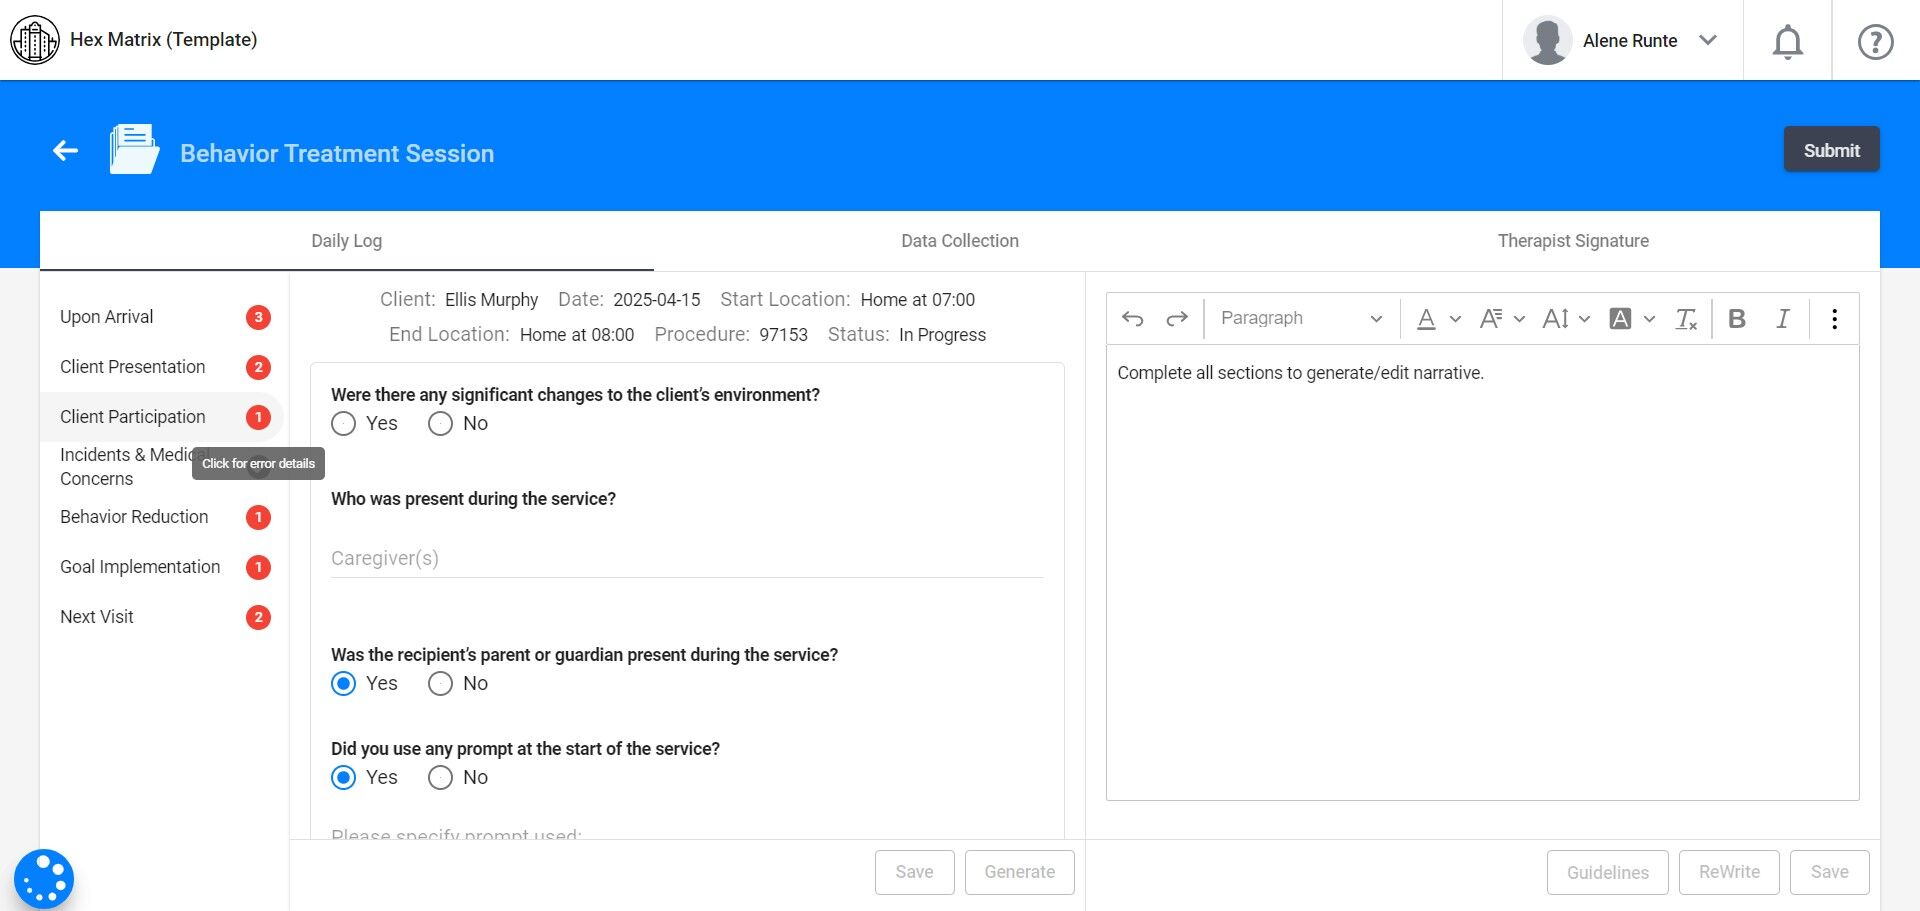1920x911 pixels.
Task: Apply italic formatting in the narrative editor
Action: click(x=1782, y=318)
